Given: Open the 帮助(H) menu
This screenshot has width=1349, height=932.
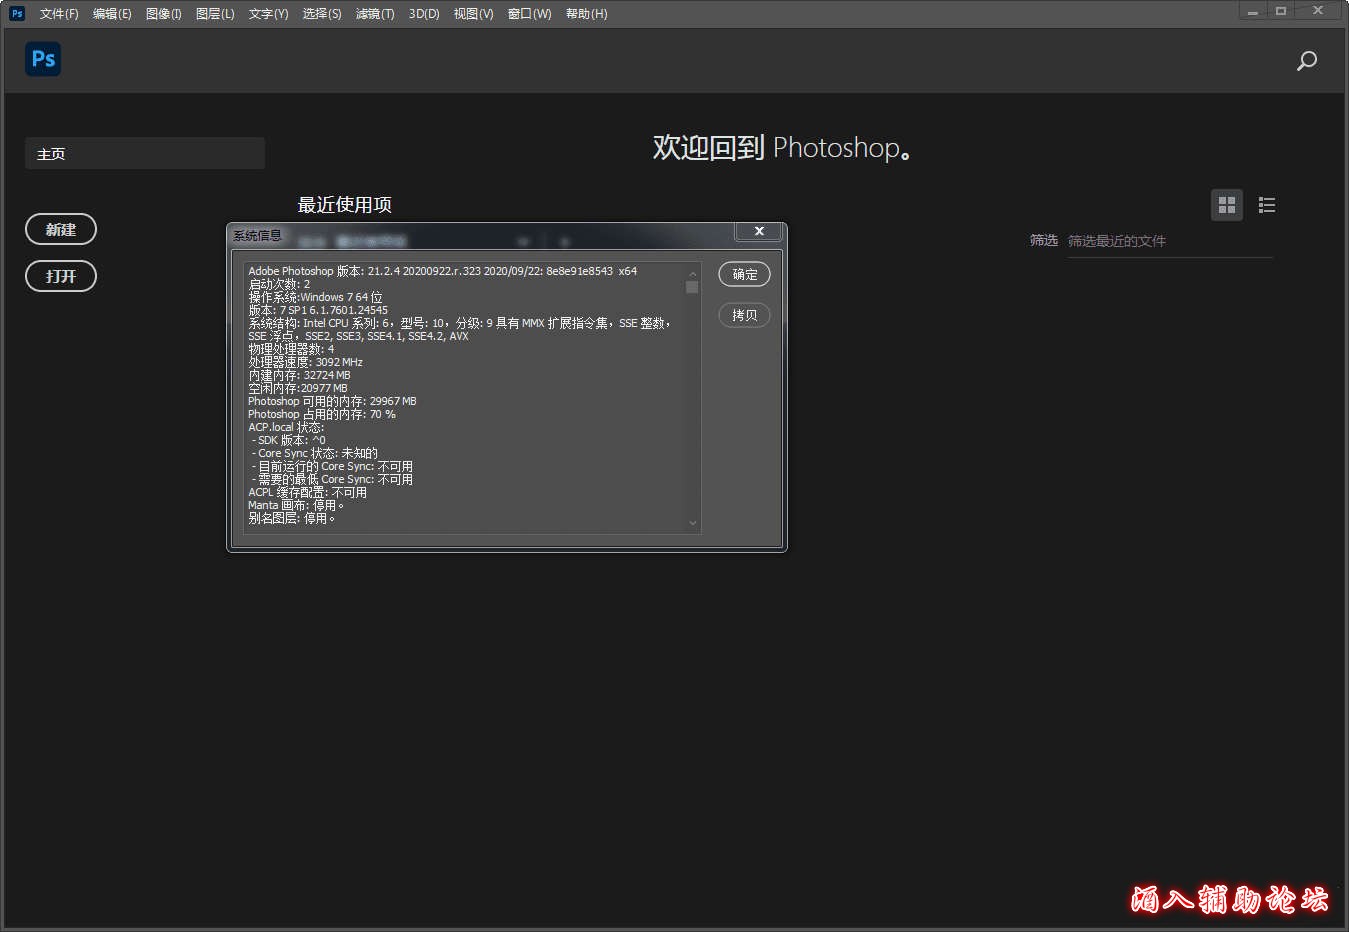Looking at the screenshot, I should [586, 14].
